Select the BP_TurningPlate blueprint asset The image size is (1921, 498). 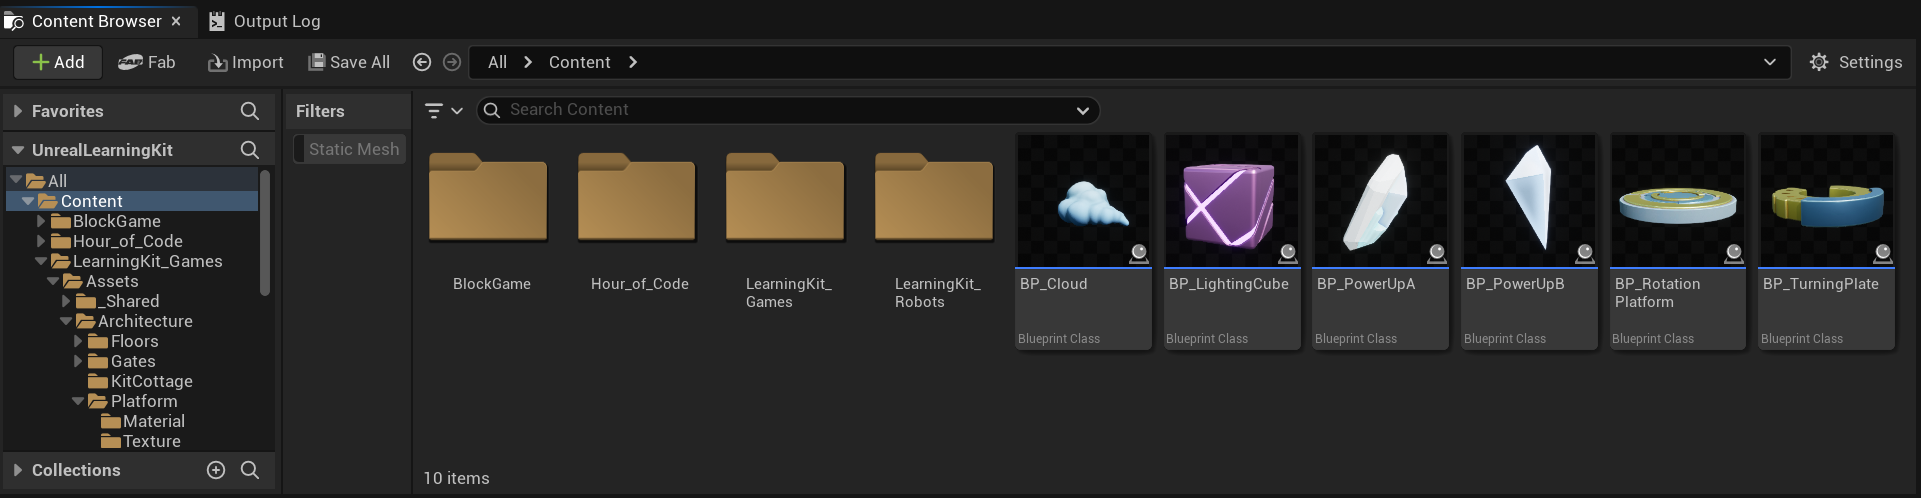(x=1827, y=242)
